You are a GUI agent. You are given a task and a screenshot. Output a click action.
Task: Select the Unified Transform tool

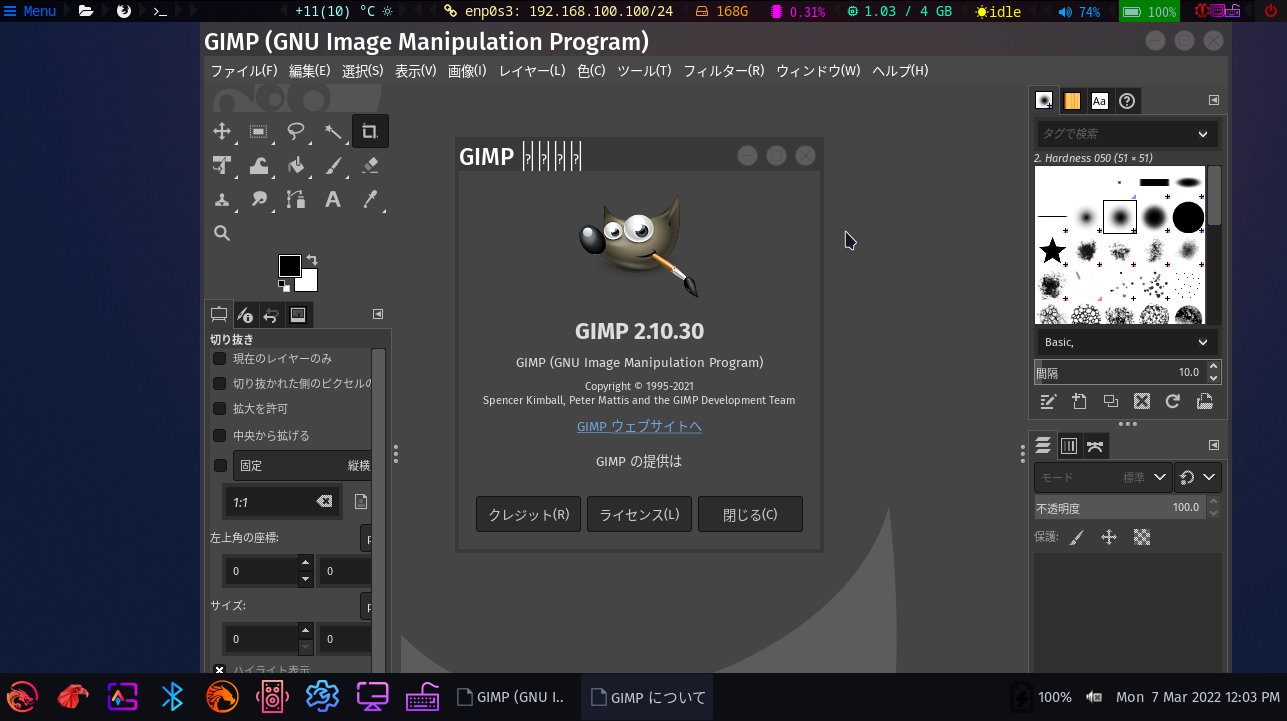(x=222, y=165)
